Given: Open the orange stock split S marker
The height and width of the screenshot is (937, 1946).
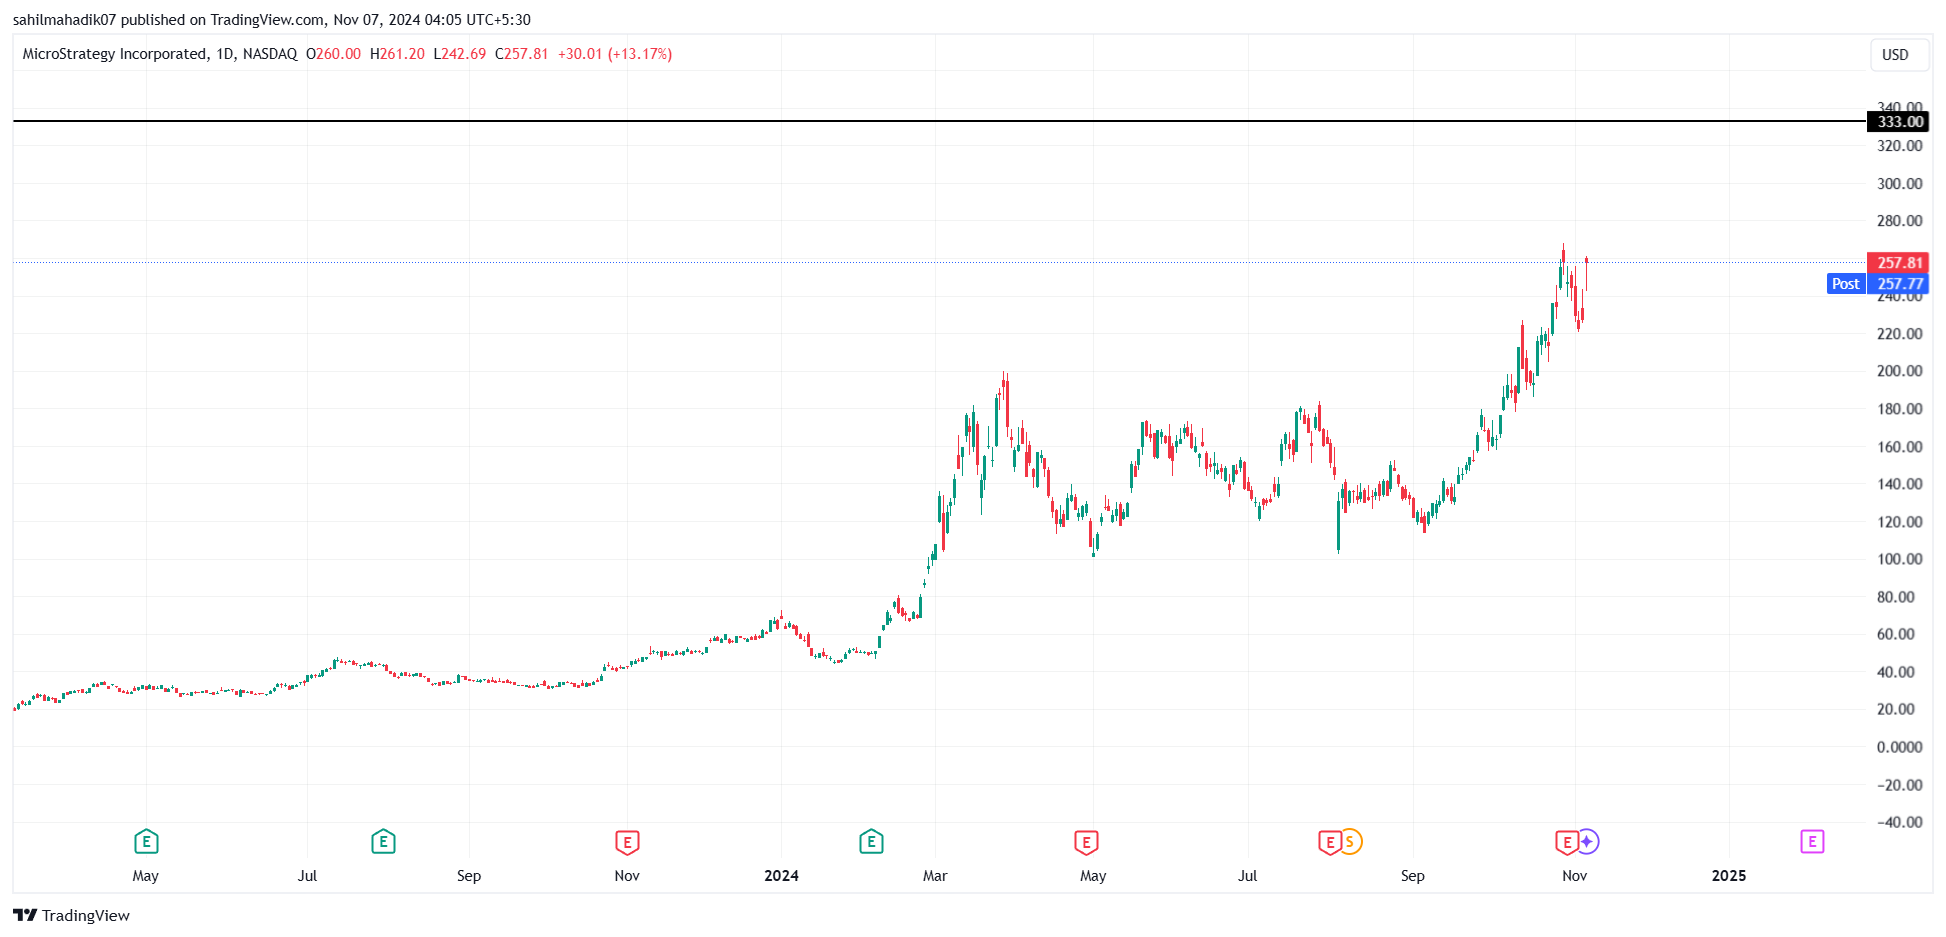Looking at the screenshot, I should tap(1350, 842).
